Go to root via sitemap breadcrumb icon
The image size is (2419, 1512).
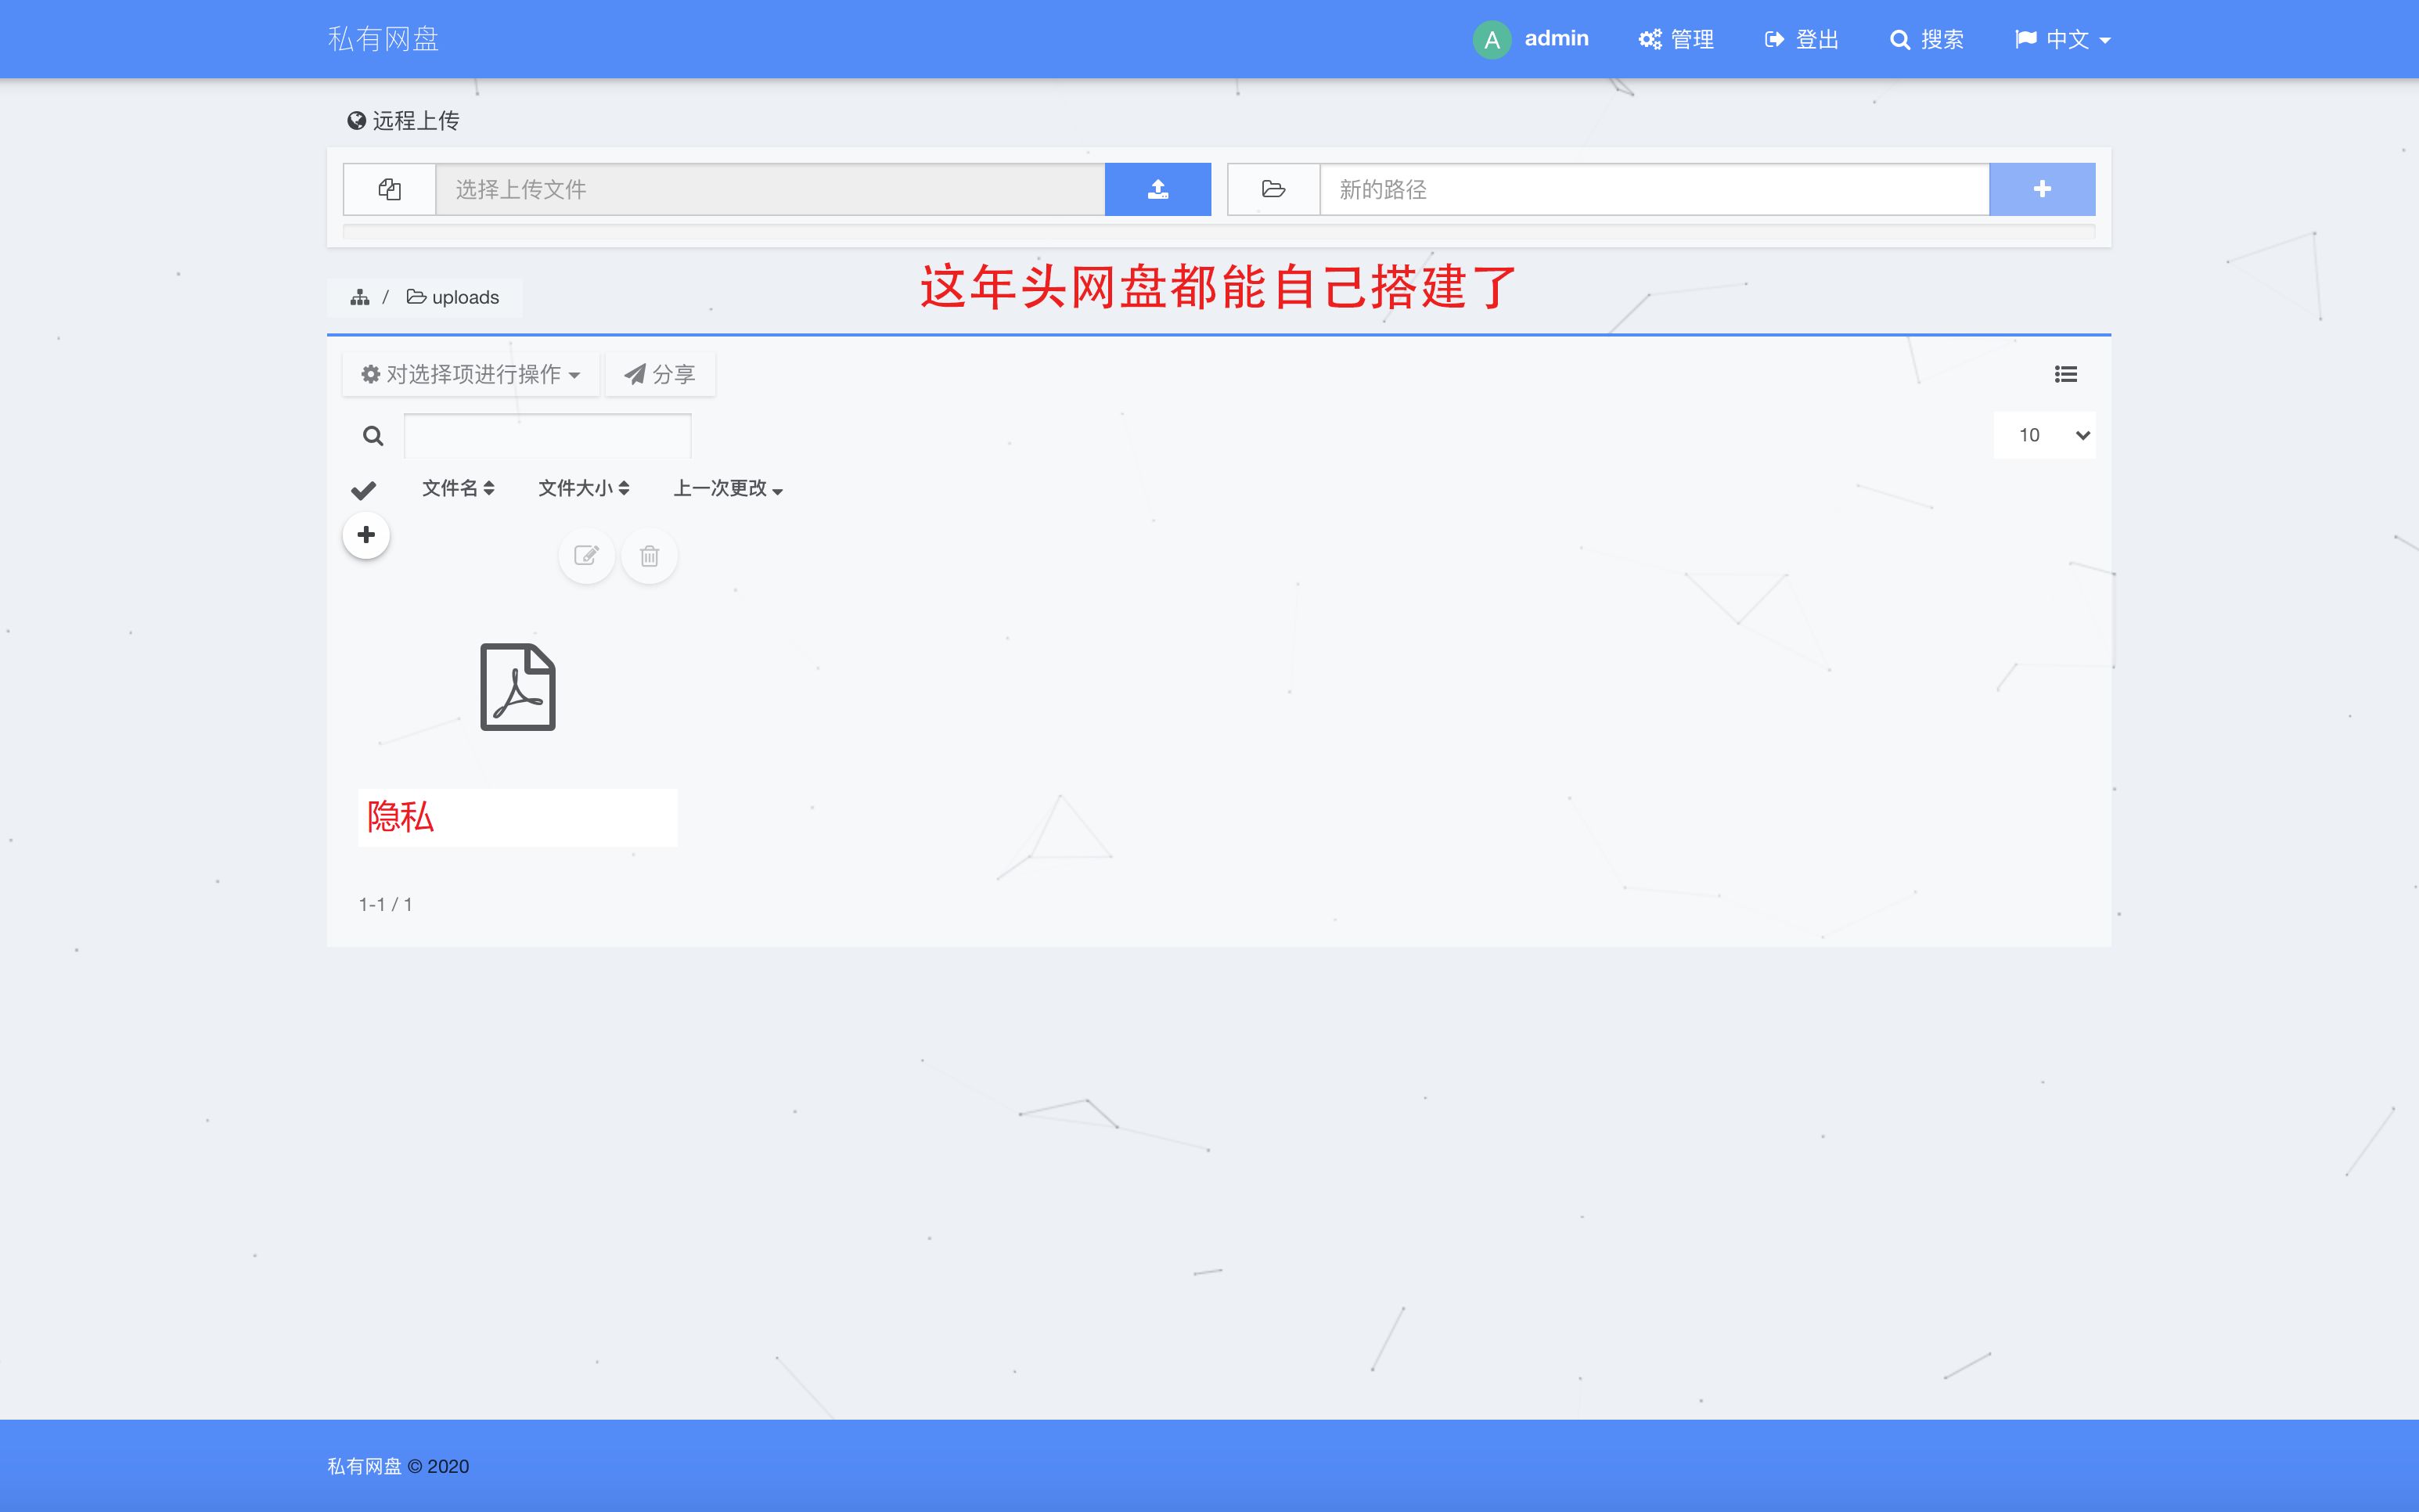[x=360, y=297]
